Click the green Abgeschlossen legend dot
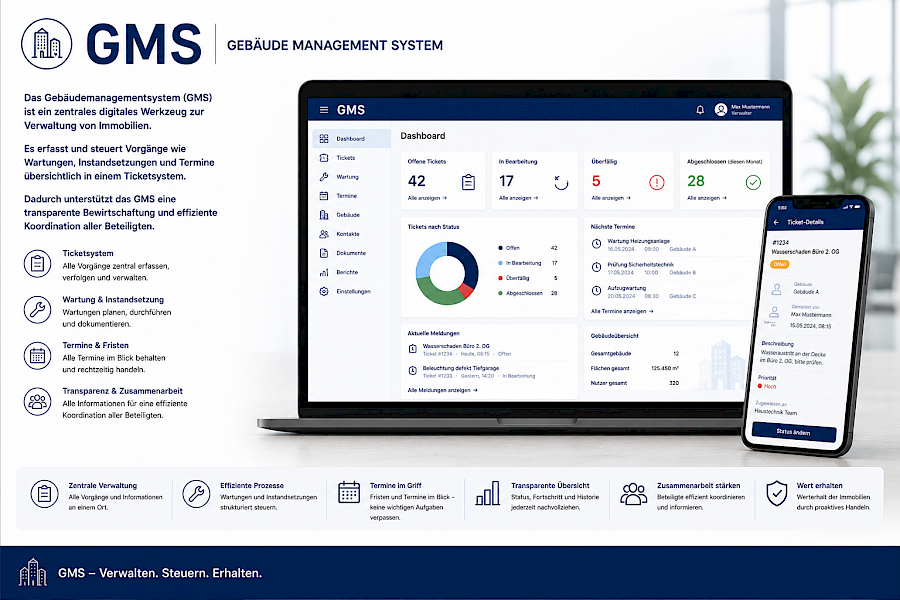The width and height of the screenshot is (900, 600). point(501,293)
